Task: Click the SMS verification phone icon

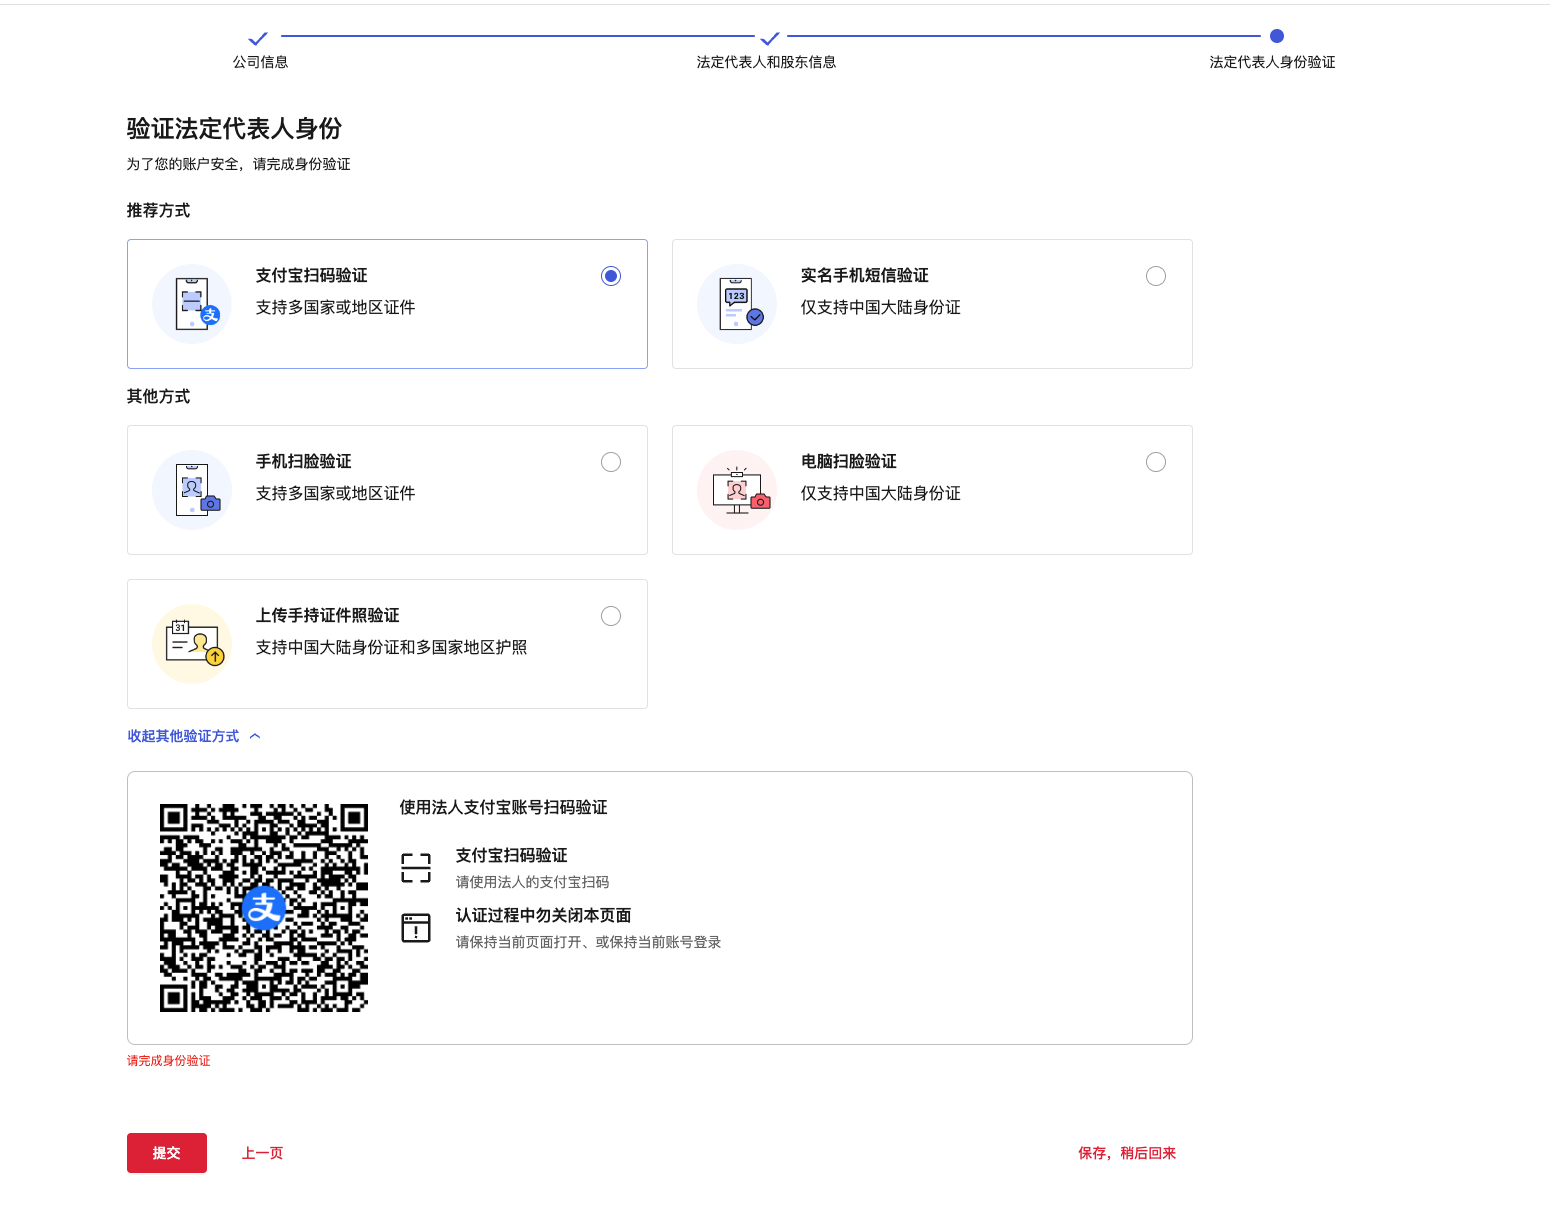Action: [737, 304]
